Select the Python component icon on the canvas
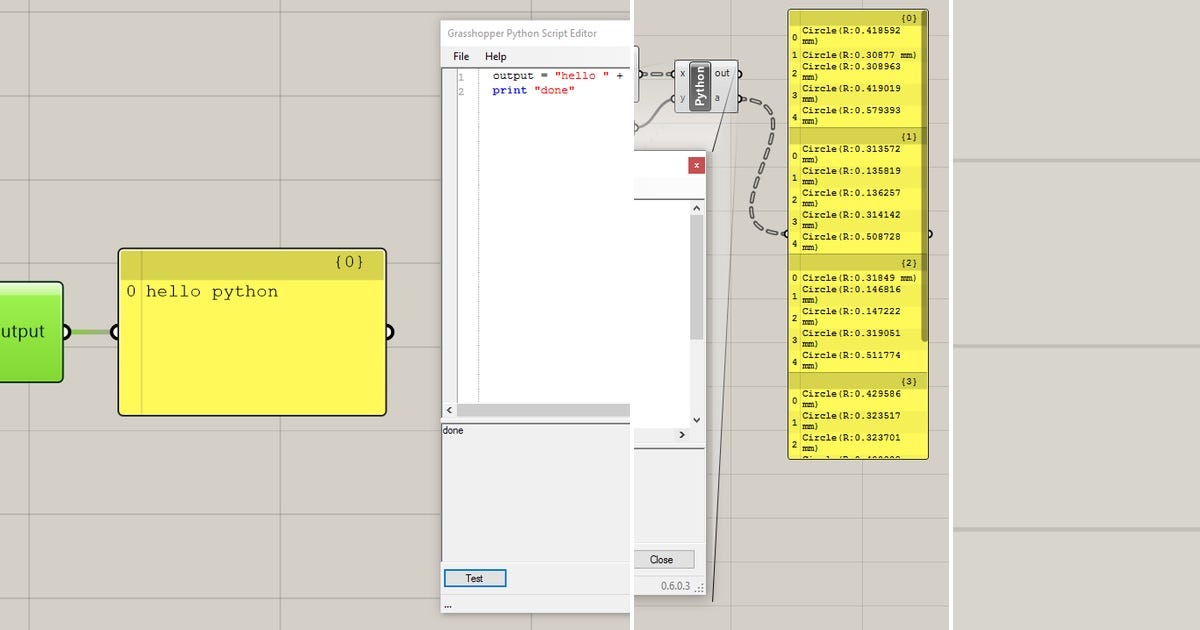Screen dimensions: 1200x630 700,85
